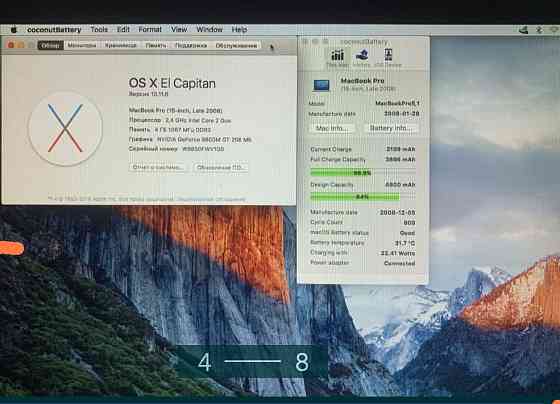Screen dimensions: 560x404
Task: Click the OS X El Capitan logo
Action: coord(65,129)
